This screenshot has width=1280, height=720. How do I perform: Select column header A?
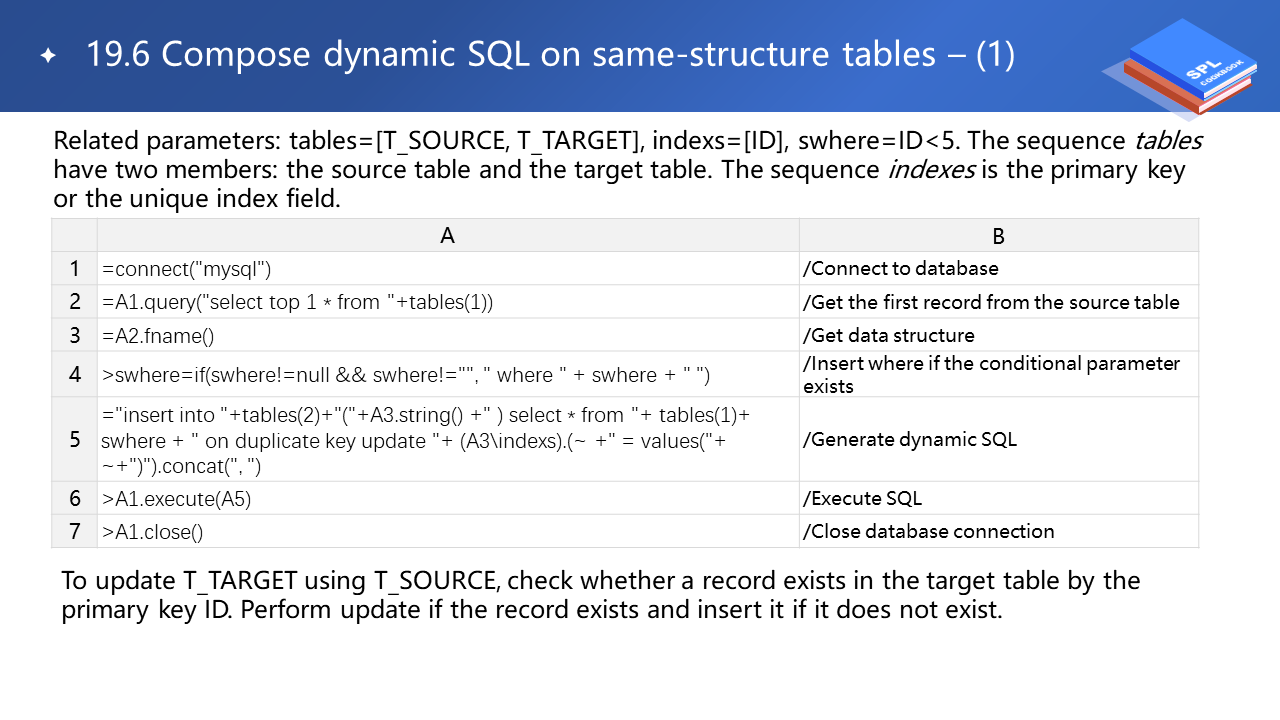pos(447,235)
